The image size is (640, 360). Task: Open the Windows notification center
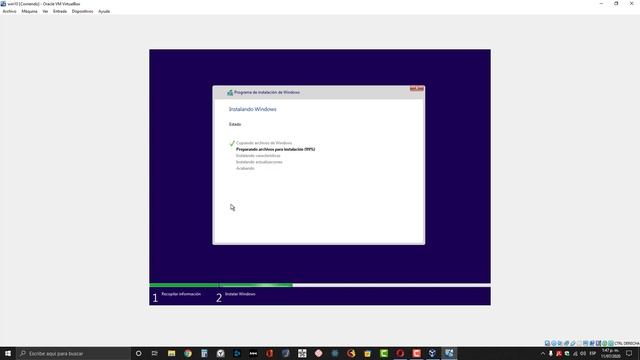[x=629, y=353]
